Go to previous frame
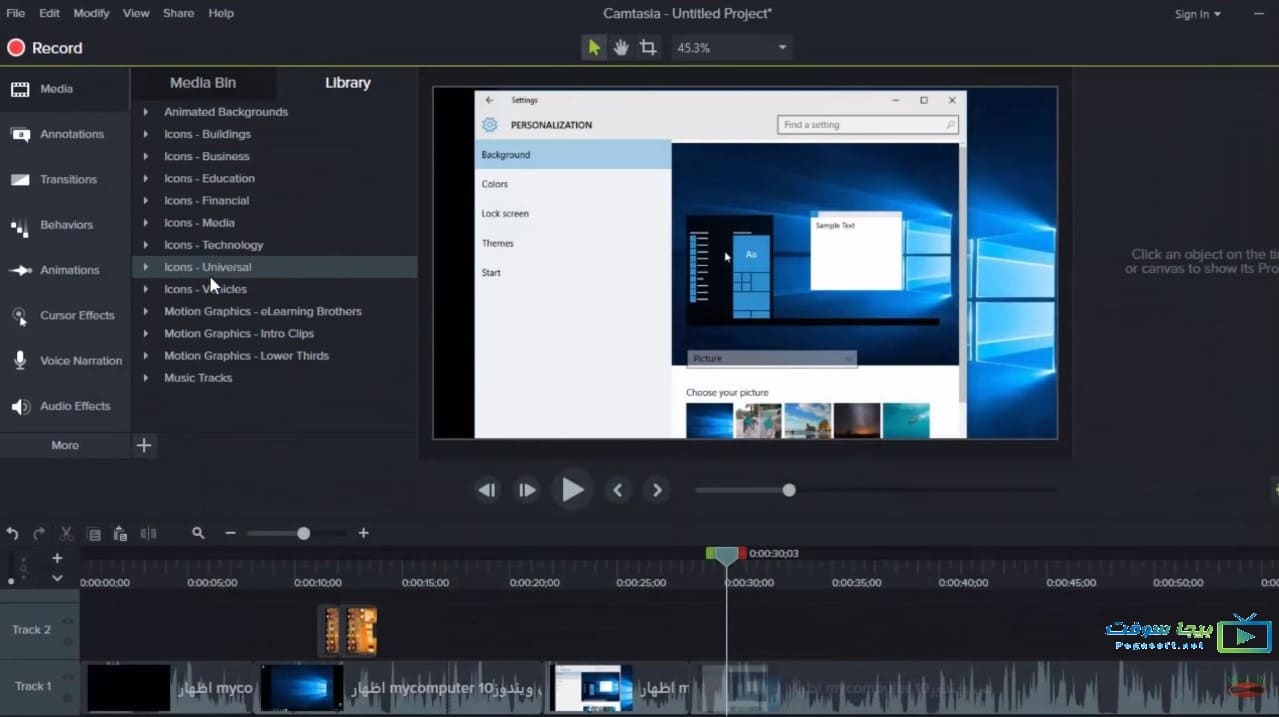The image size is (1279, 717). (487, 490)
